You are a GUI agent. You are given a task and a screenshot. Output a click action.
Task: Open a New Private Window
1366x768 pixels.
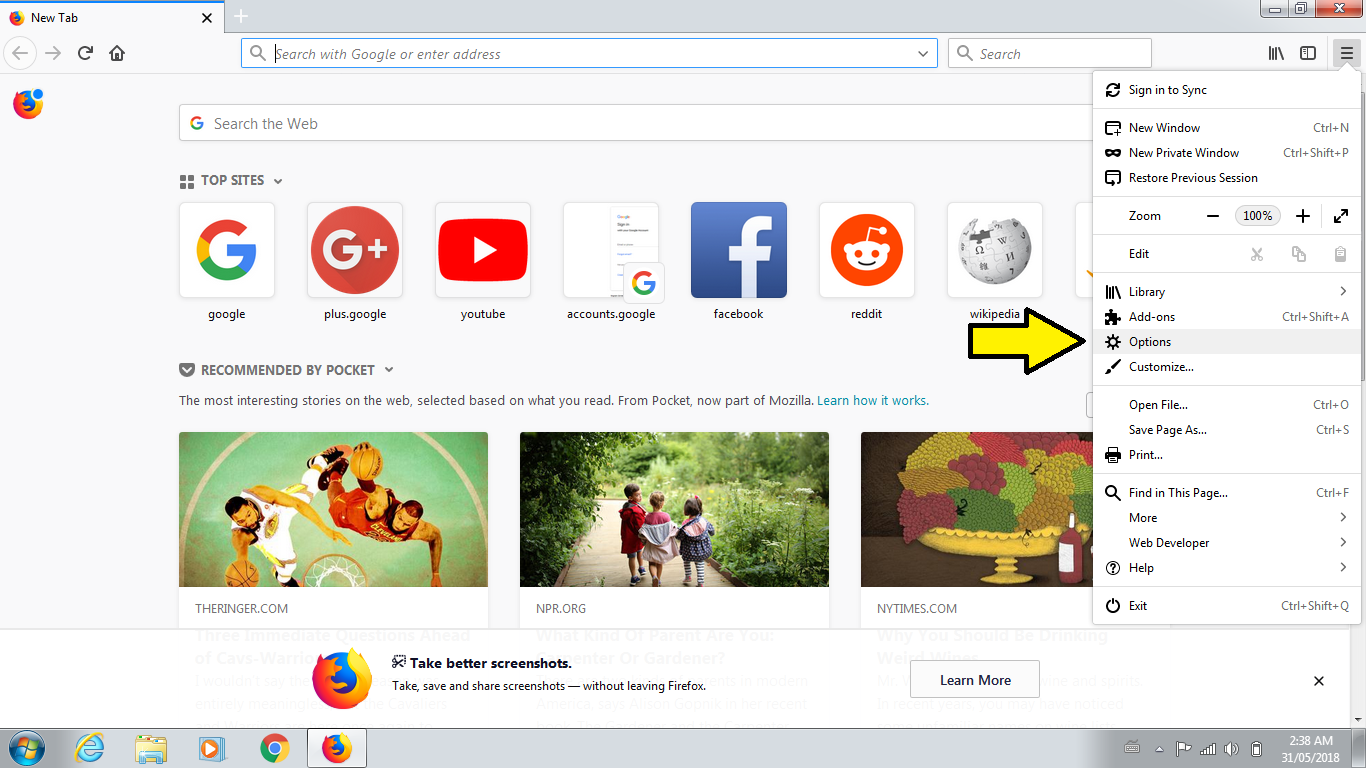(x=1227, y=153)
